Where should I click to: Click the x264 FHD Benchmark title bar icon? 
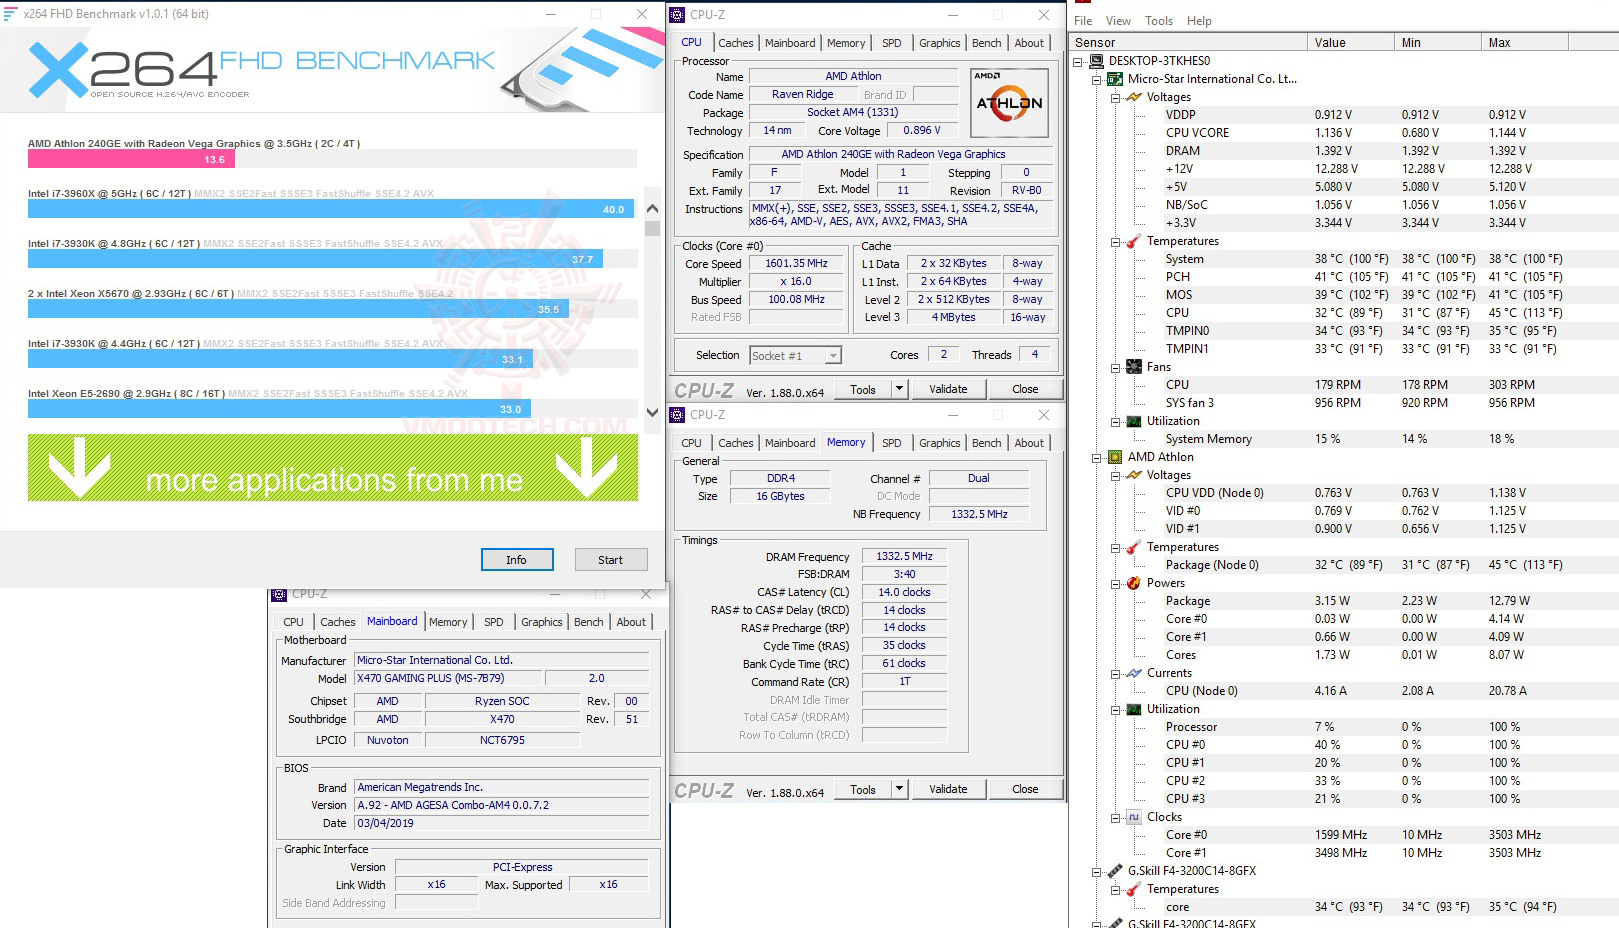tap(11, 14)
